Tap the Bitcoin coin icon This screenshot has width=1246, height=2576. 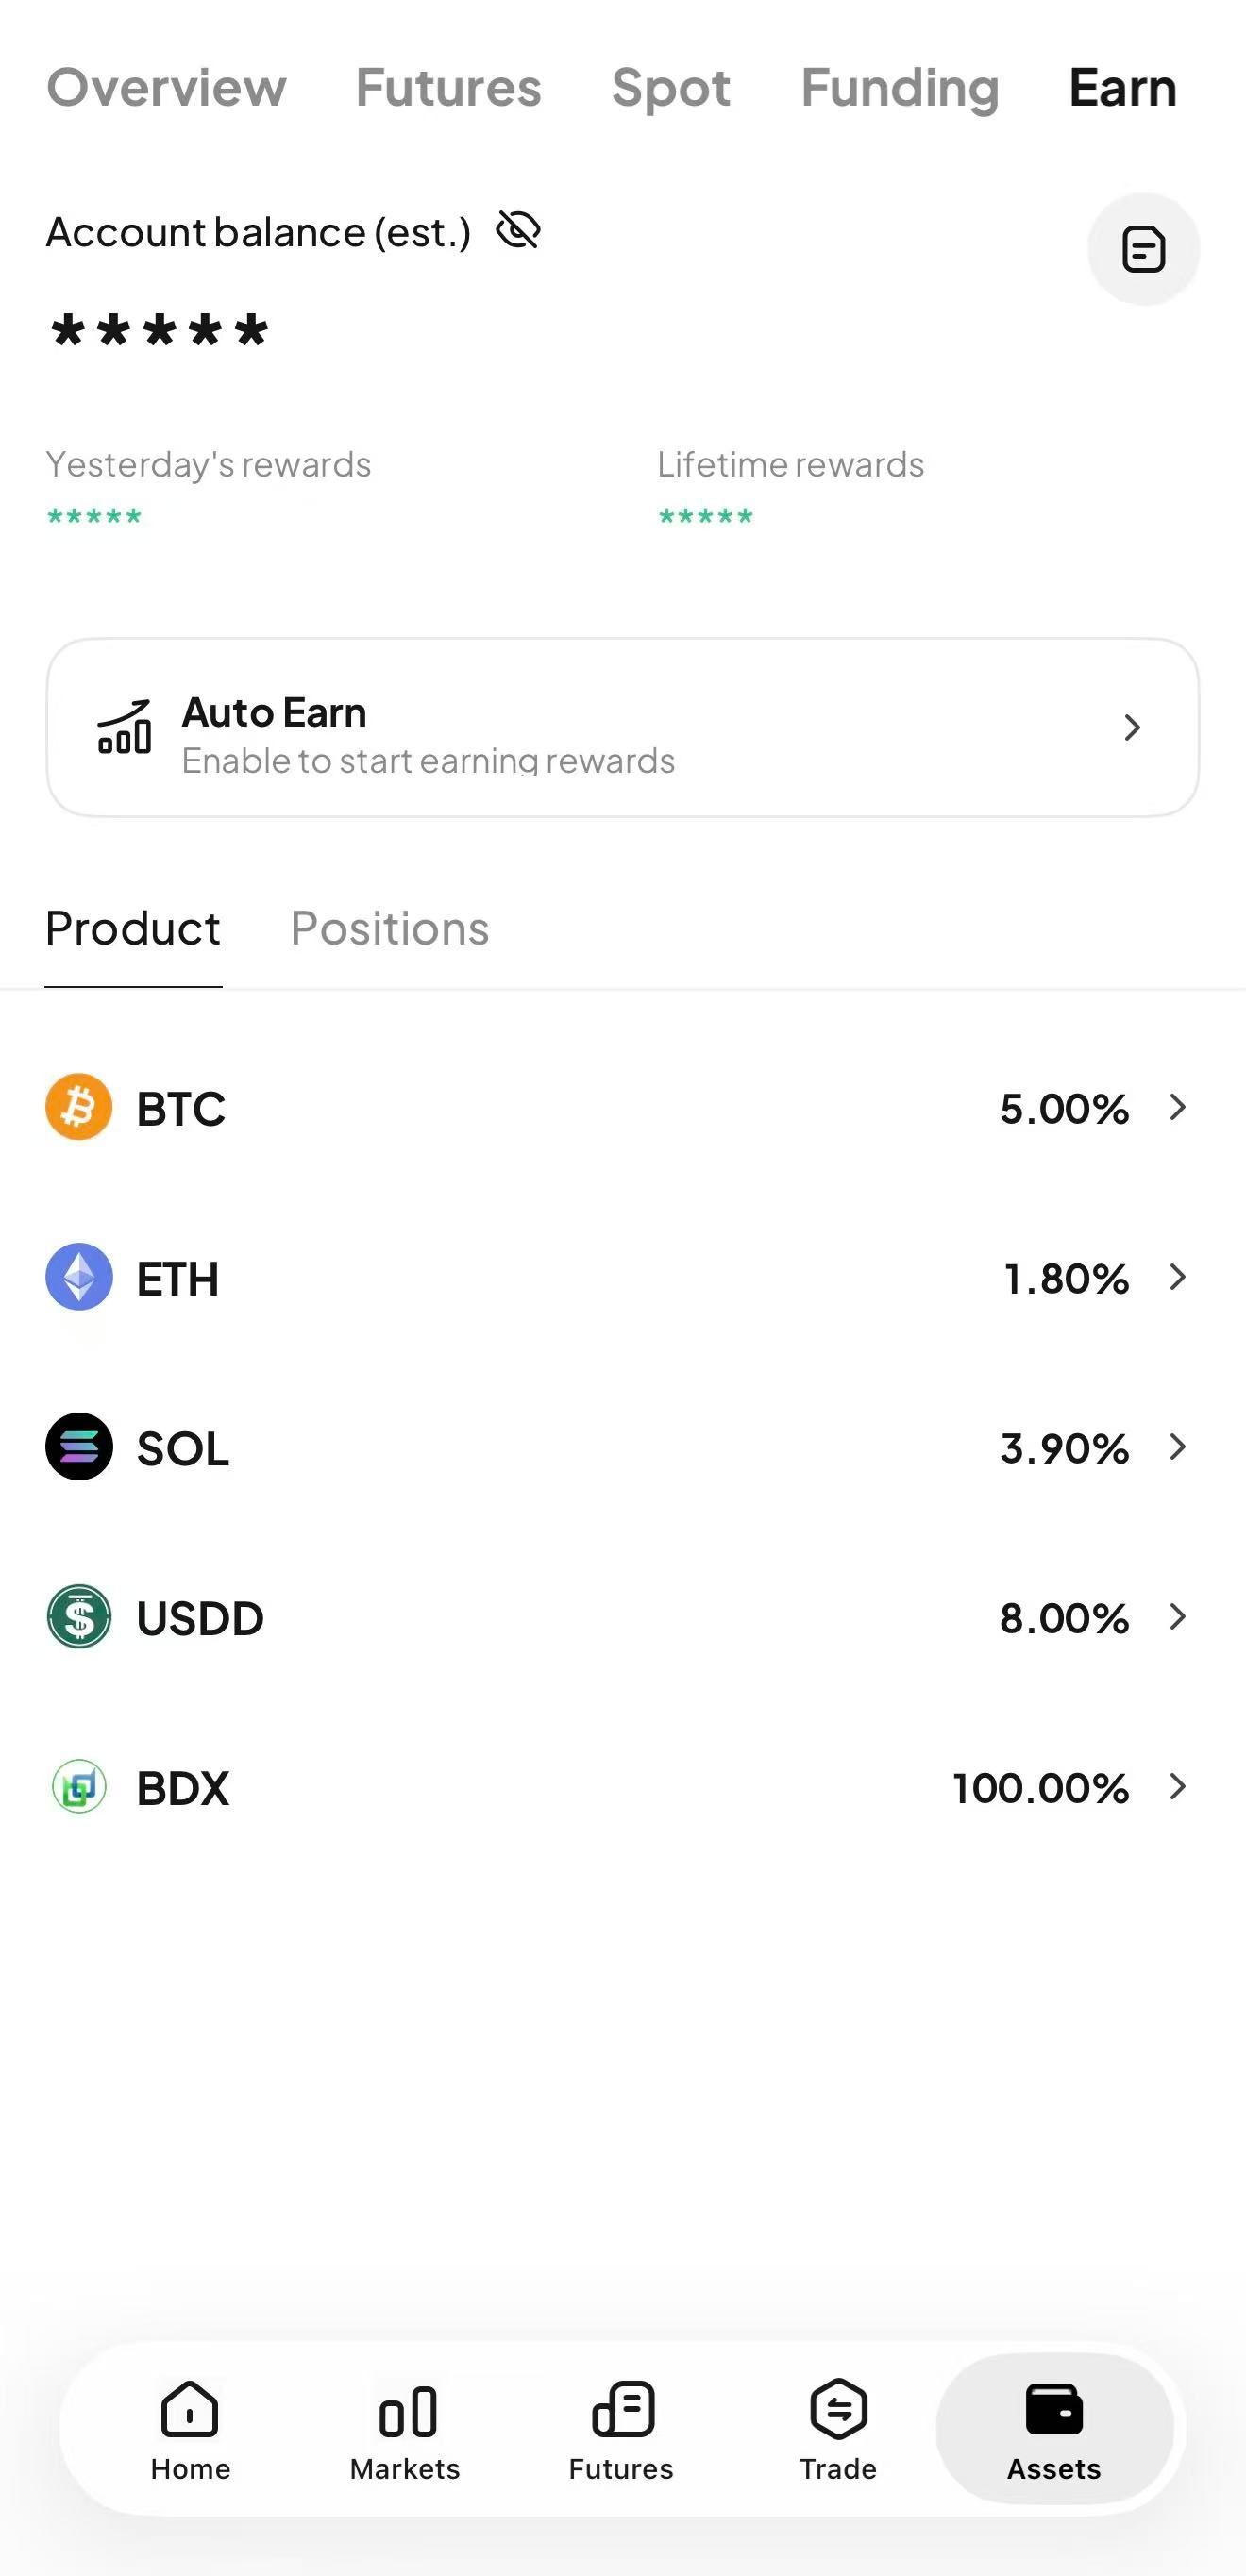[79, 1107]
